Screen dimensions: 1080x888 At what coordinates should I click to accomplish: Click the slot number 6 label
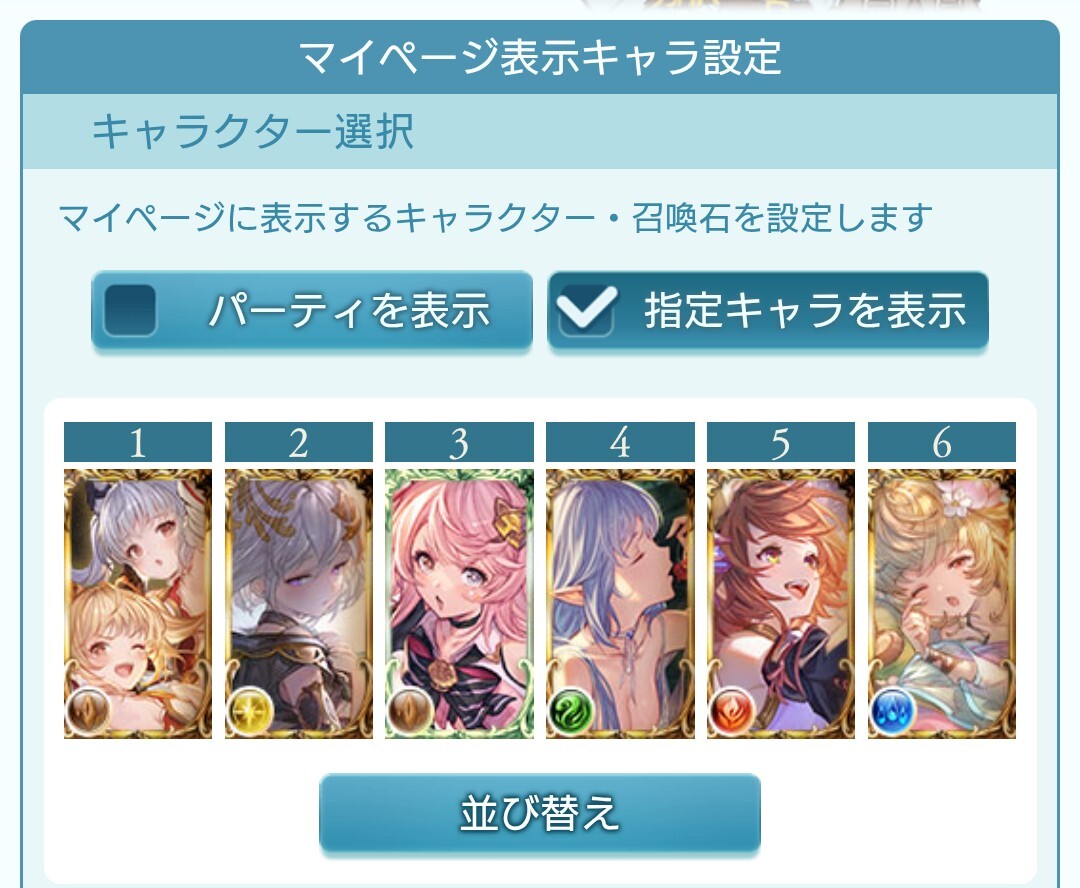click(942, 442)
